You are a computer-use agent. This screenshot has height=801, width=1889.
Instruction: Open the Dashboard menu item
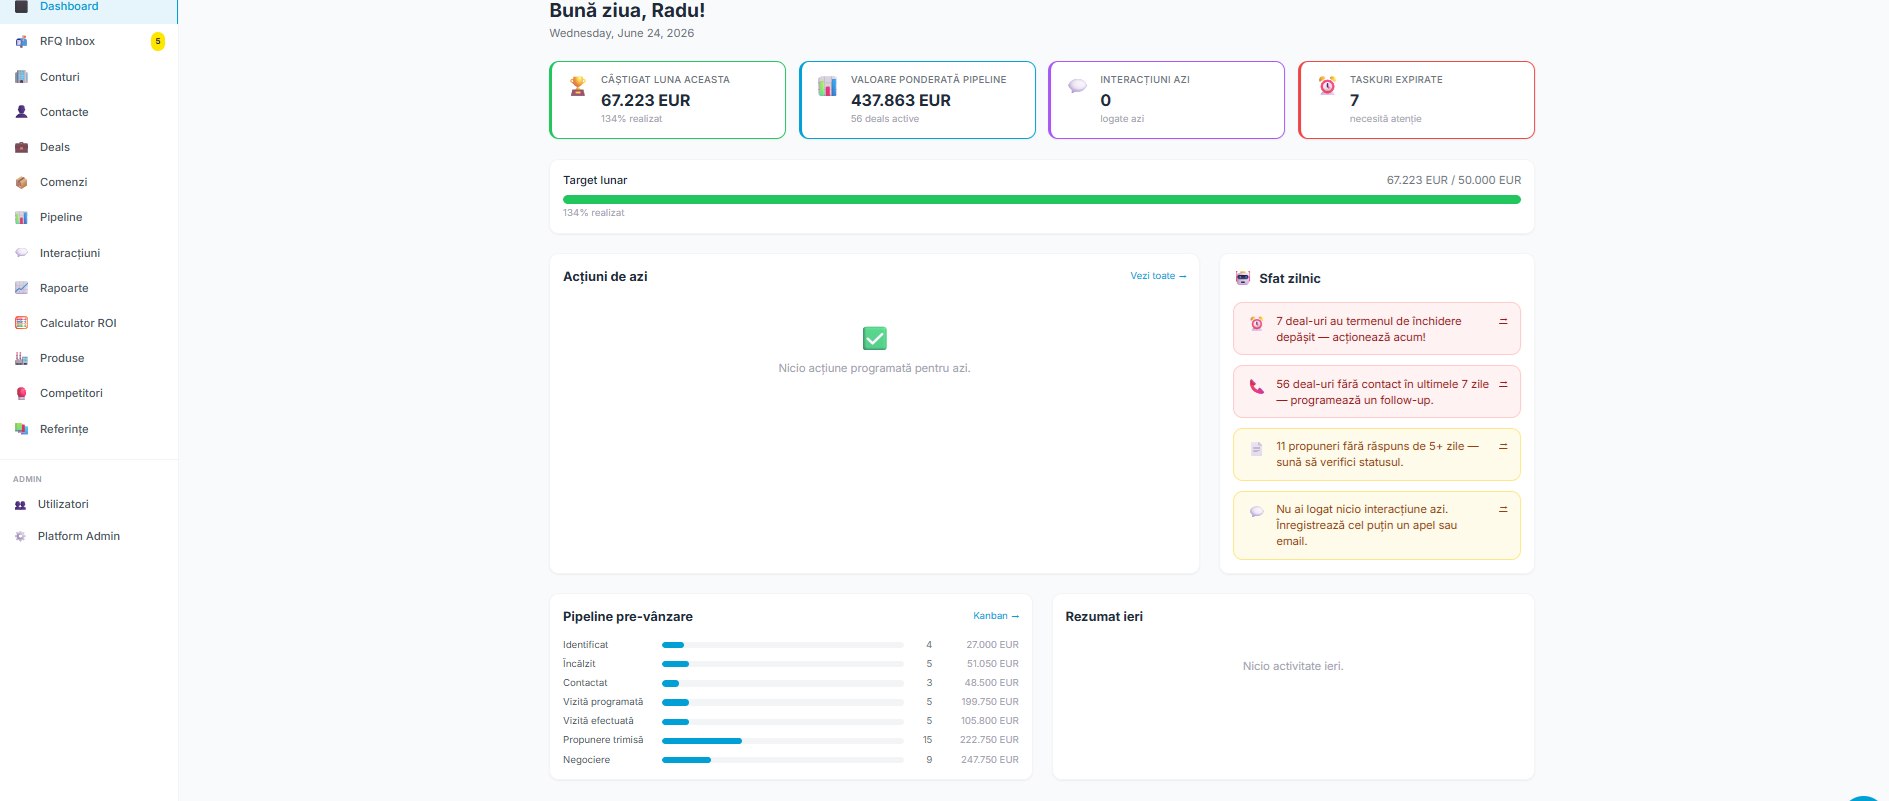[89, 8]
